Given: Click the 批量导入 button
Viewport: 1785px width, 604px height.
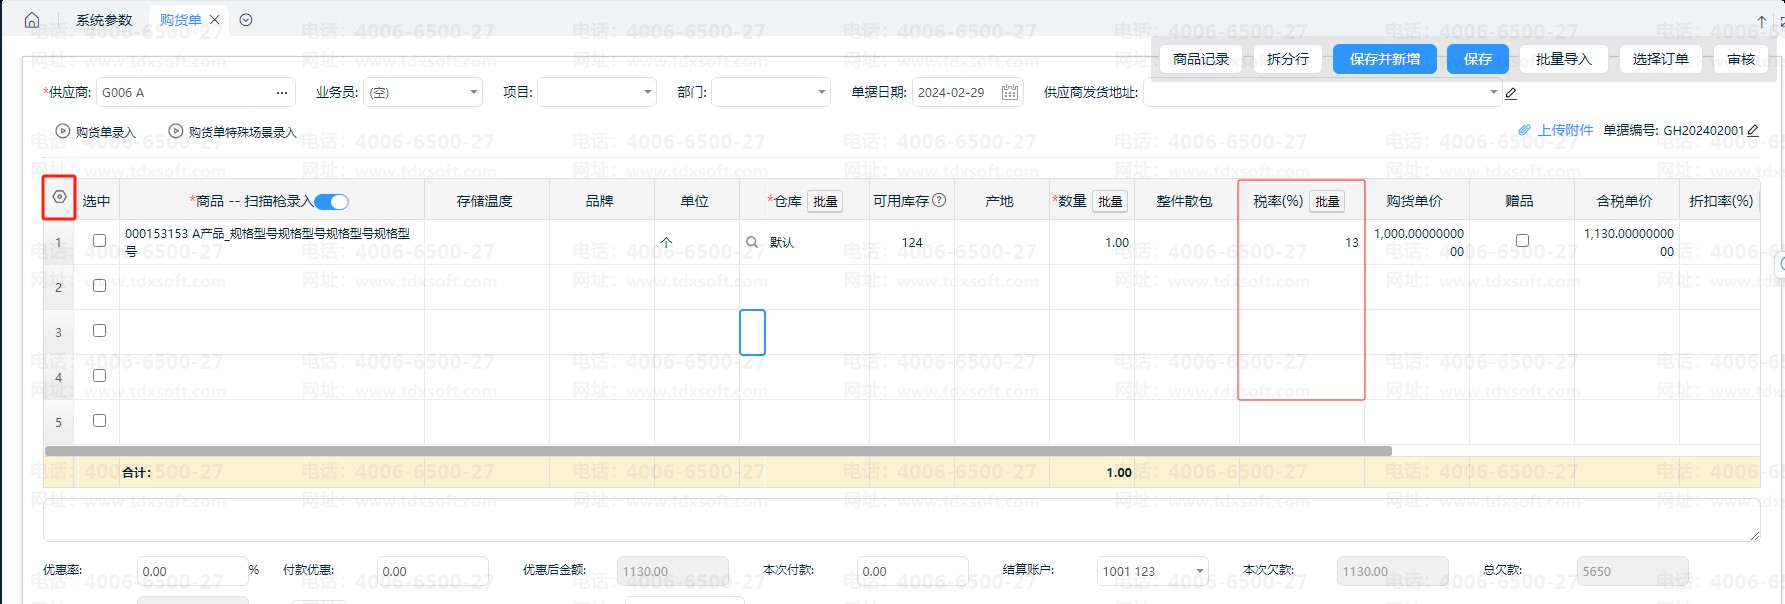Looking at the screenshot, I should point(1563,59).
